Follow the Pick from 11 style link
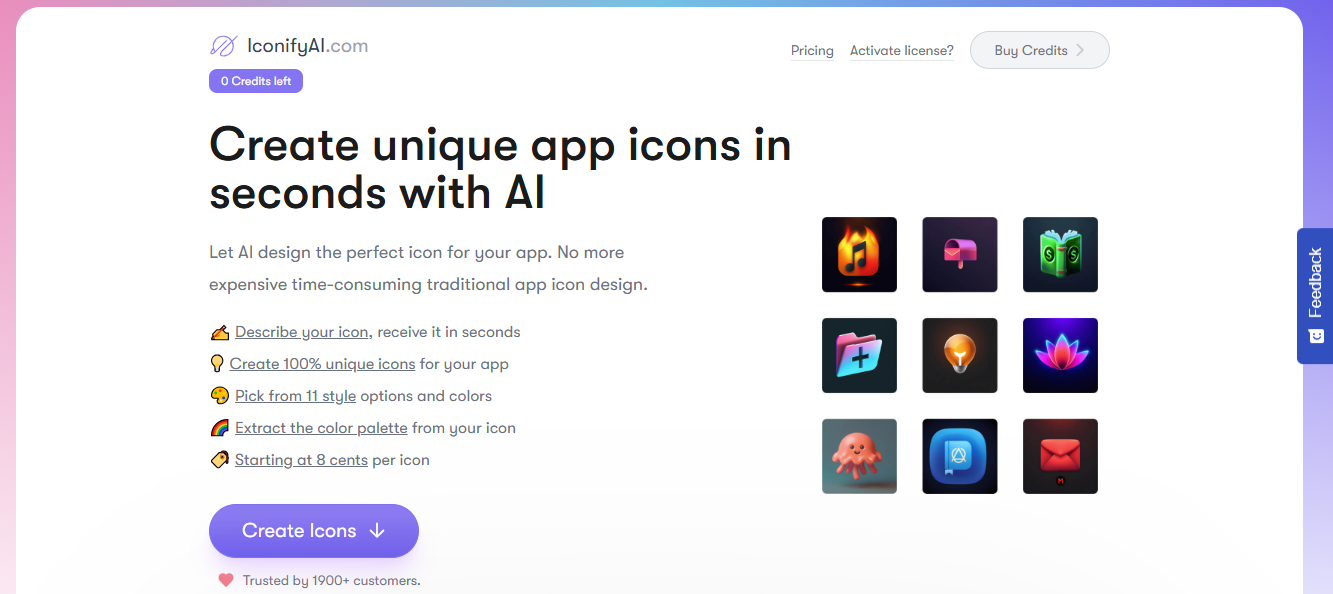The height and width of the screenshot is (594, 1333). tap(295, 396)
